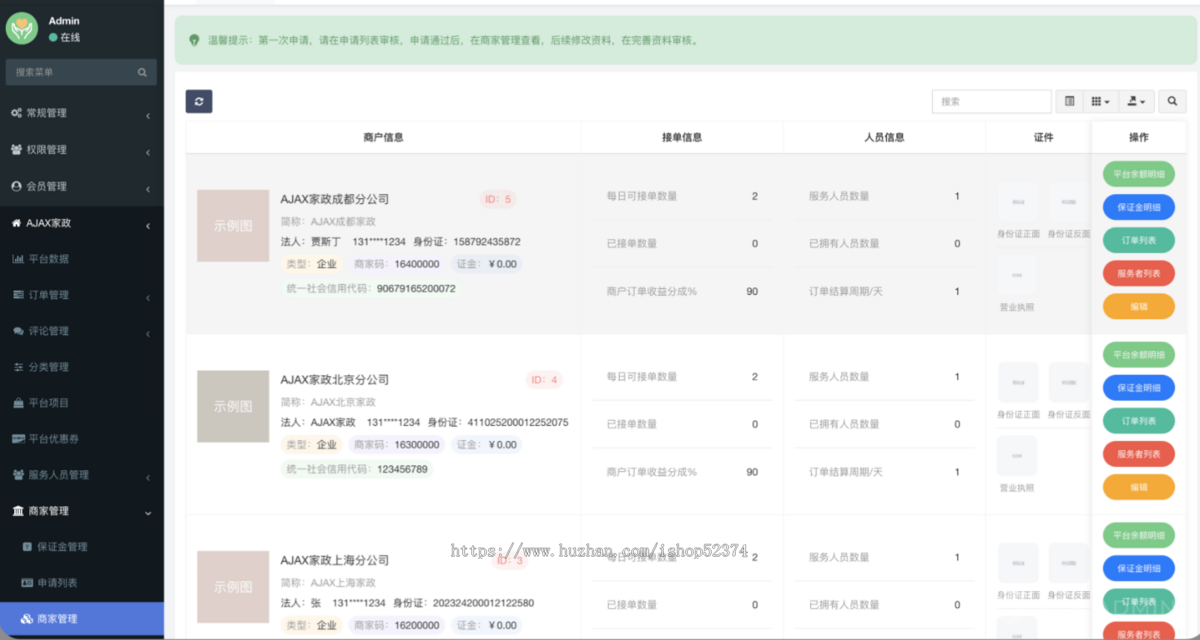Toggle table card view icon
This screenshot has height=640, width=1200.
(1070, 101)
